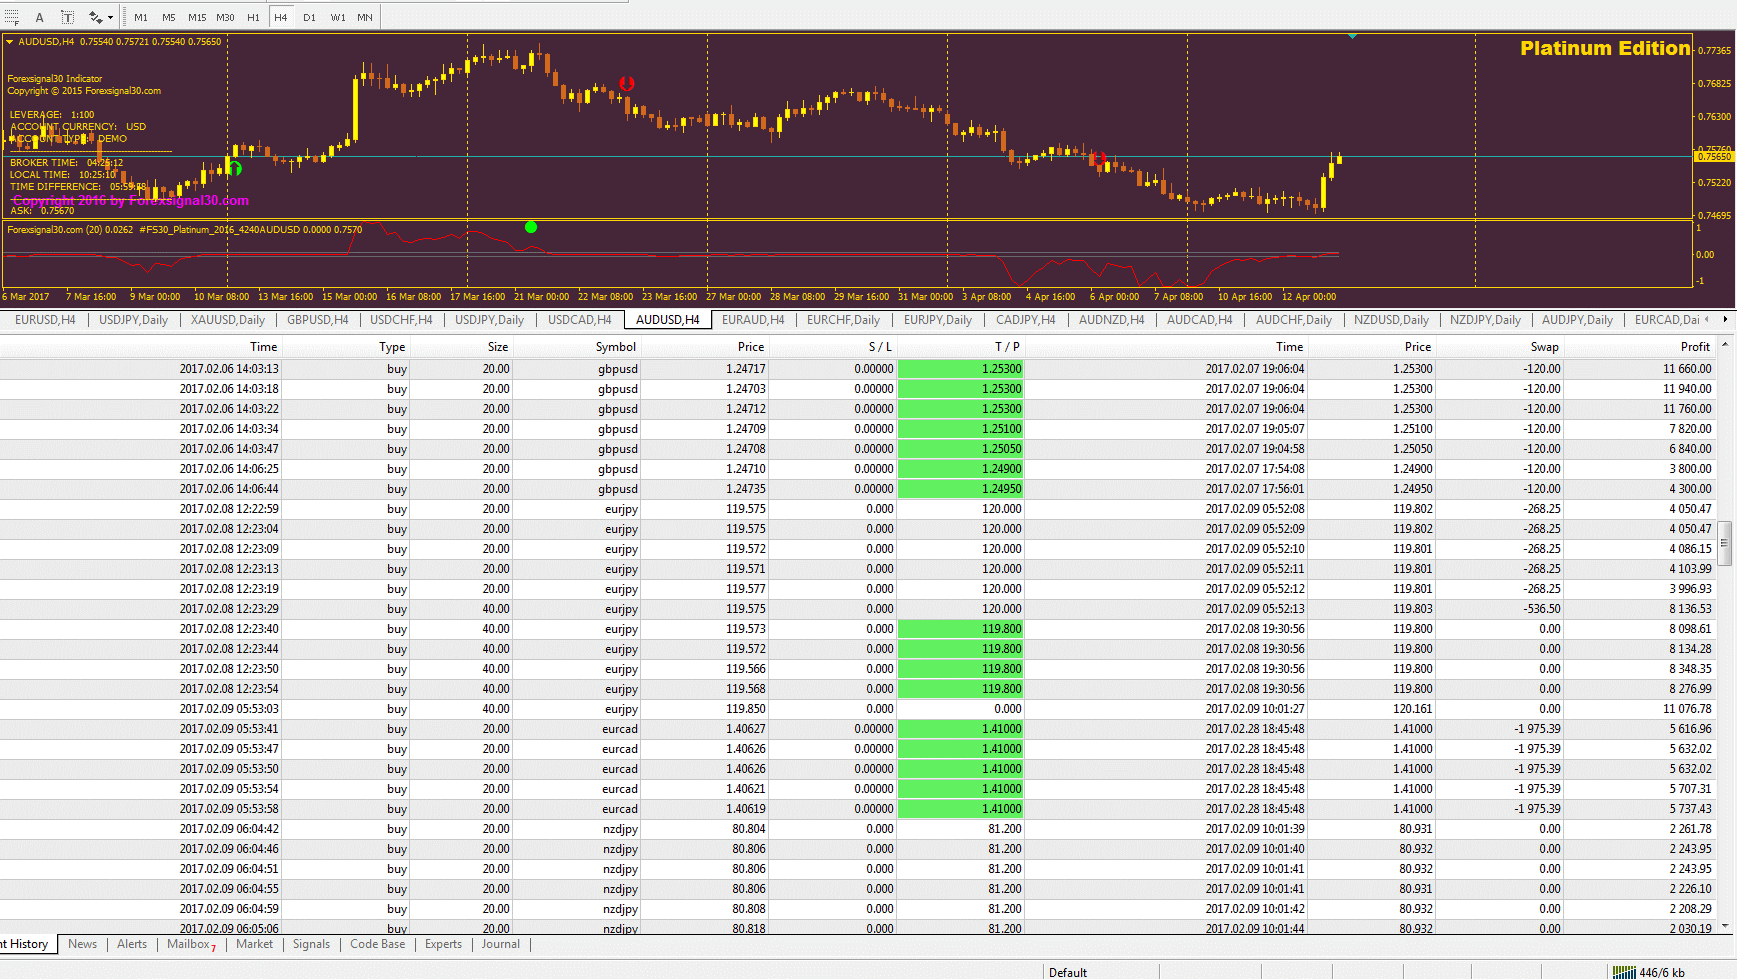Open the EURCHF,Daily chart tab
This screenshot has width=1737, height=979.
(x=843, y=320)
